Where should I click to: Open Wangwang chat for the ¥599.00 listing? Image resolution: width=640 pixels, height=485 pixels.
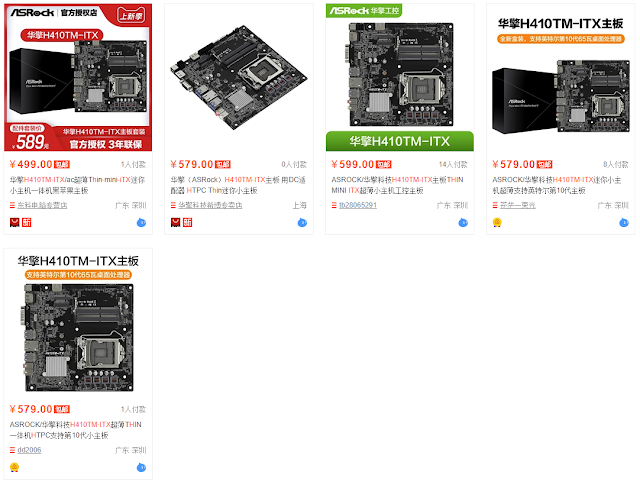(463, 222)
